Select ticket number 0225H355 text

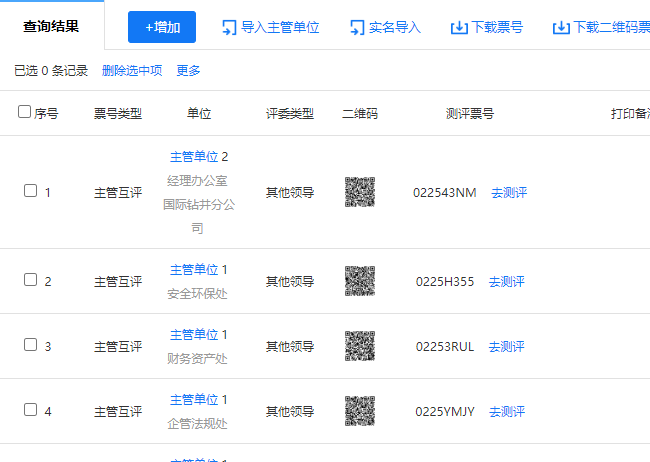[x=445, y=282]
